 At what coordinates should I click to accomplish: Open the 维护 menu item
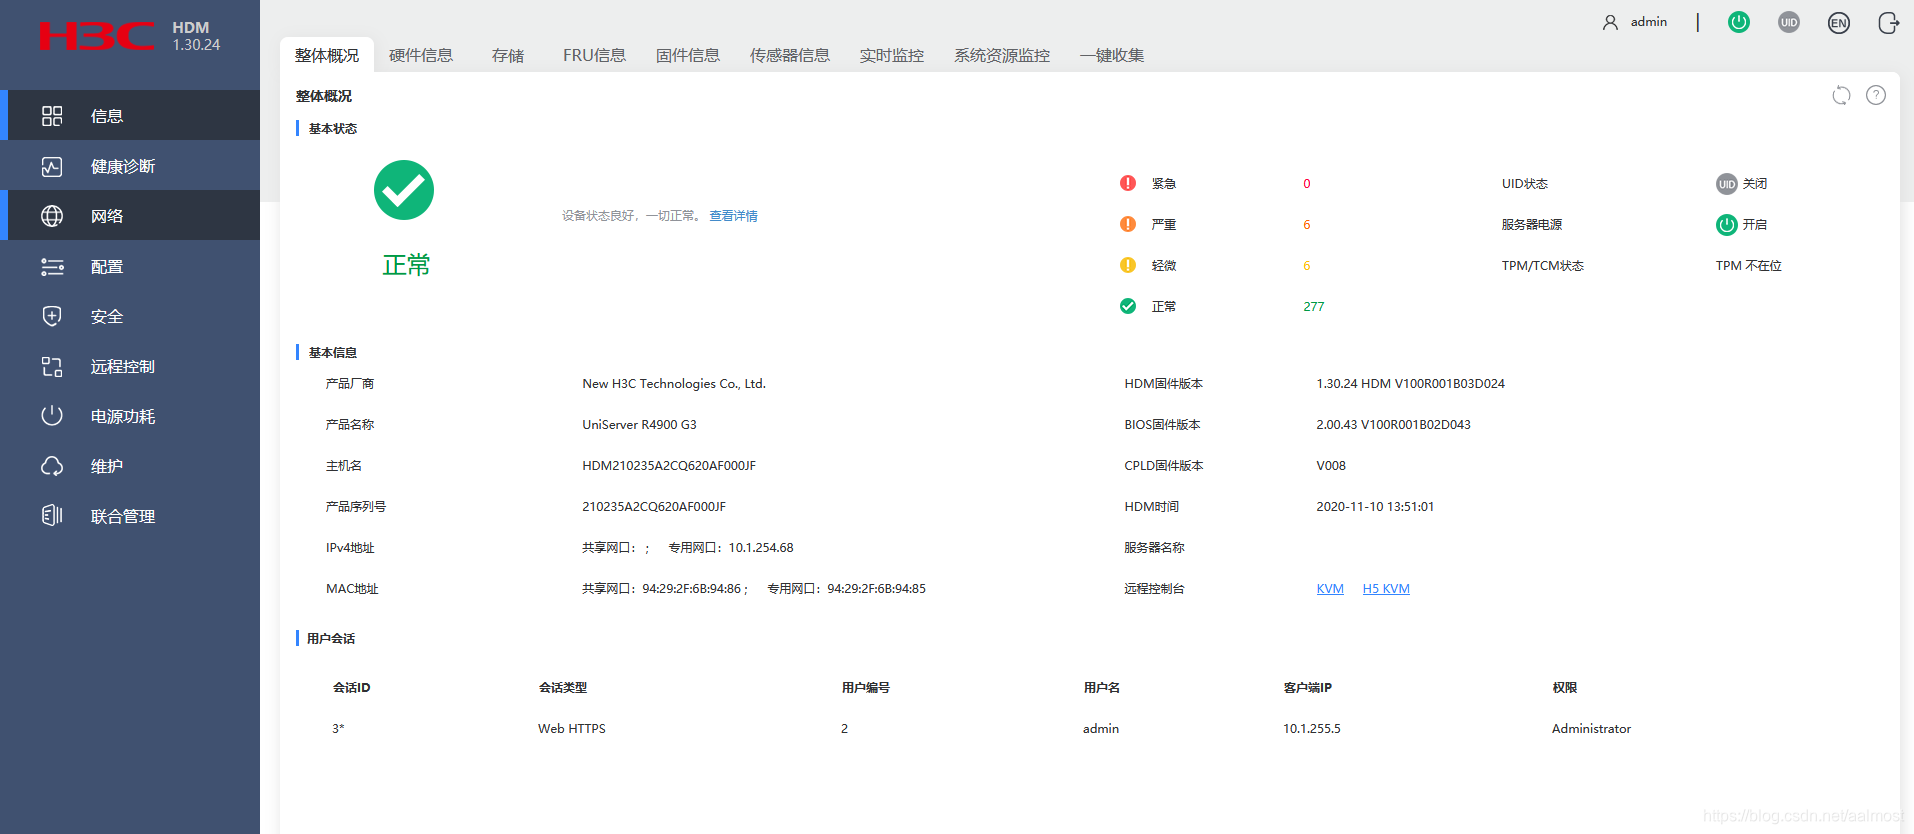pos(130,466)
